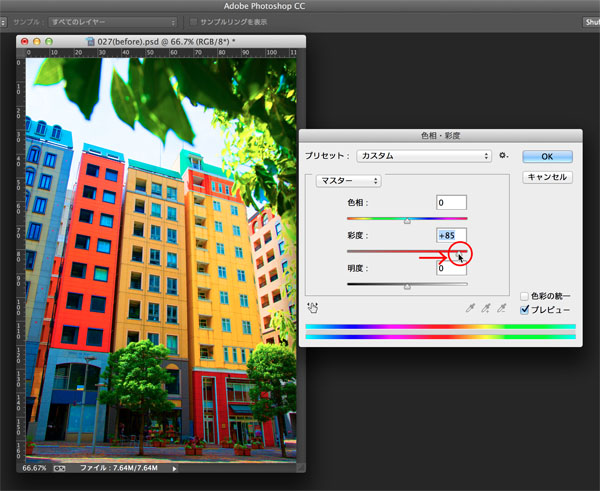The image size is (600, 491).
Task: Toggle the サンプルリングを表示 checkbox
Action: [x=192, y=21]
